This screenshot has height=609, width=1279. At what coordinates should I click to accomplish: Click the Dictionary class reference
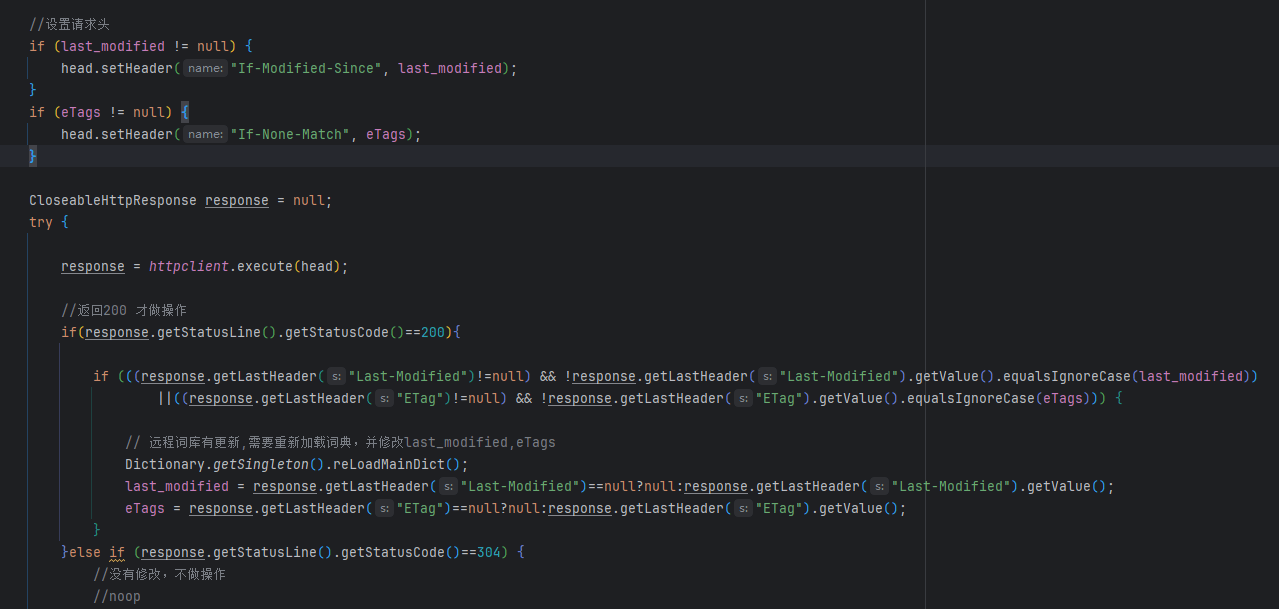[165, 465]
